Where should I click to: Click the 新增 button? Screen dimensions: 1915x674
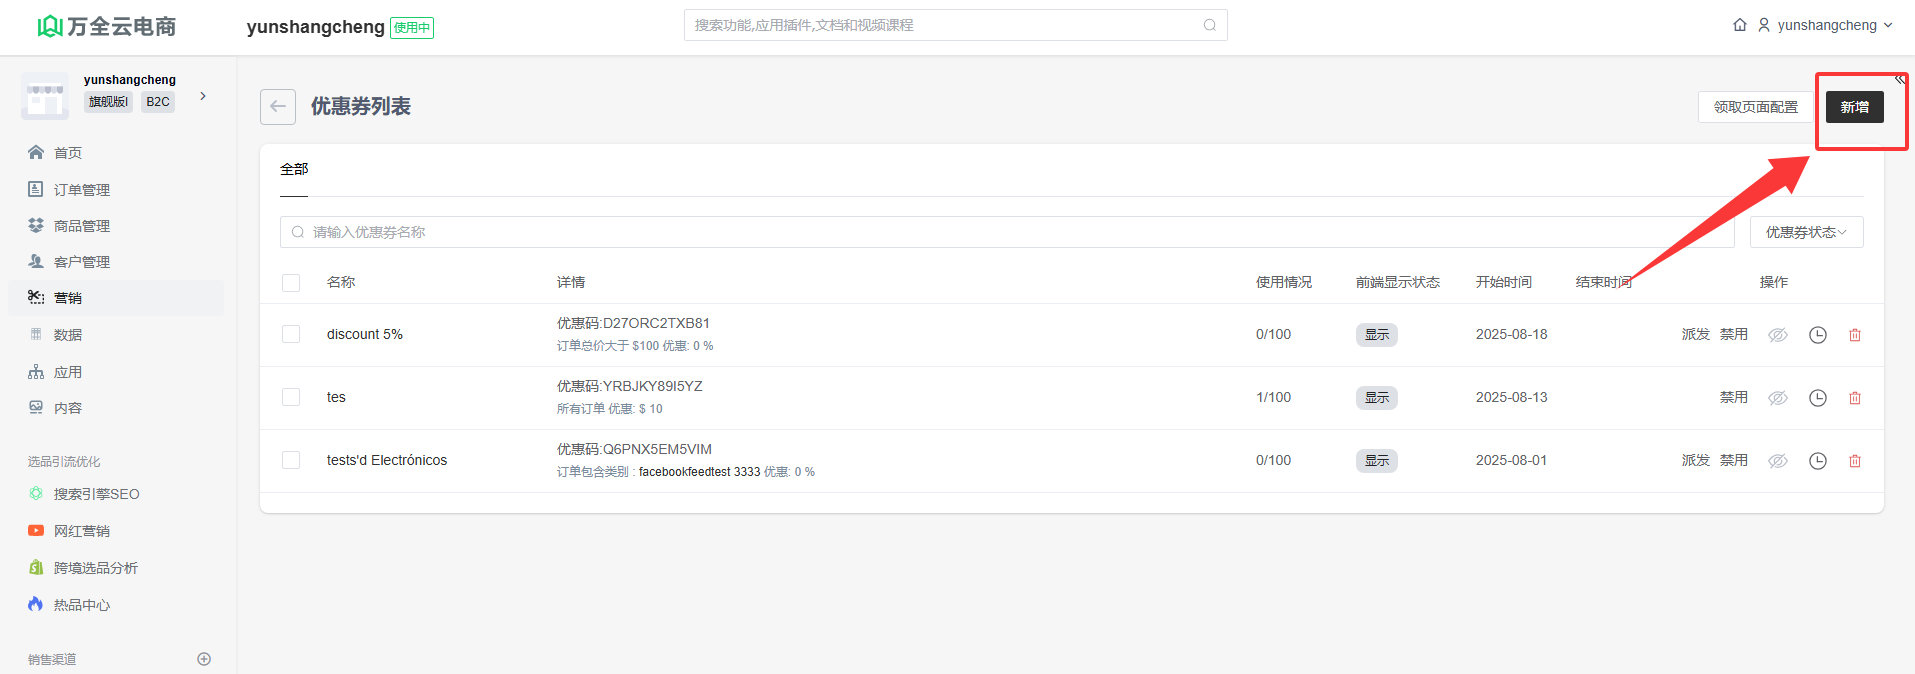(x=1854, y=107)
